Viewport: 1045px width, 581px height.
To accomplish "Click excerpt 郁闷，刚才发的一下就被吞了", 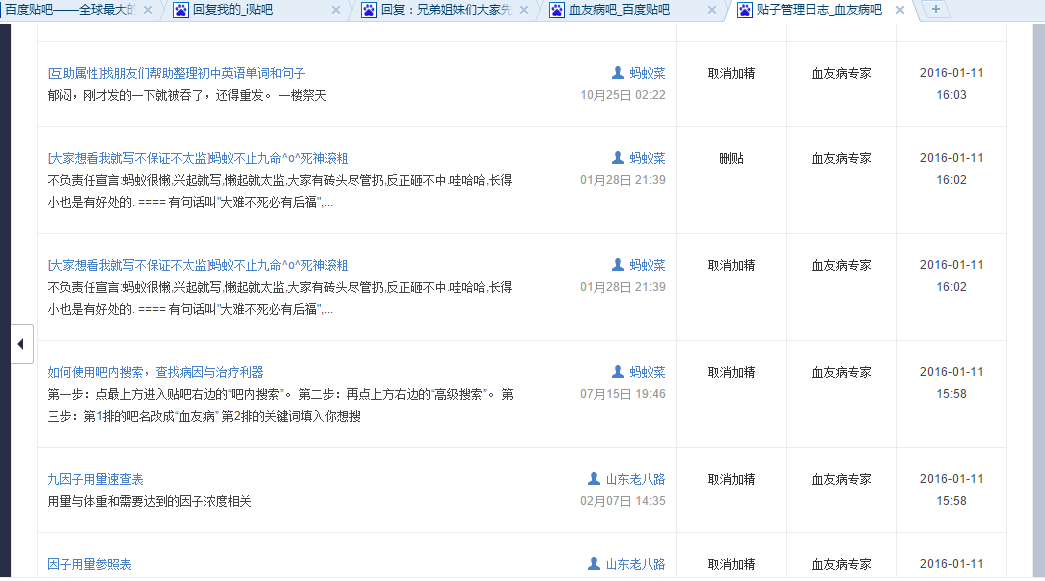I will pos(187,95).
